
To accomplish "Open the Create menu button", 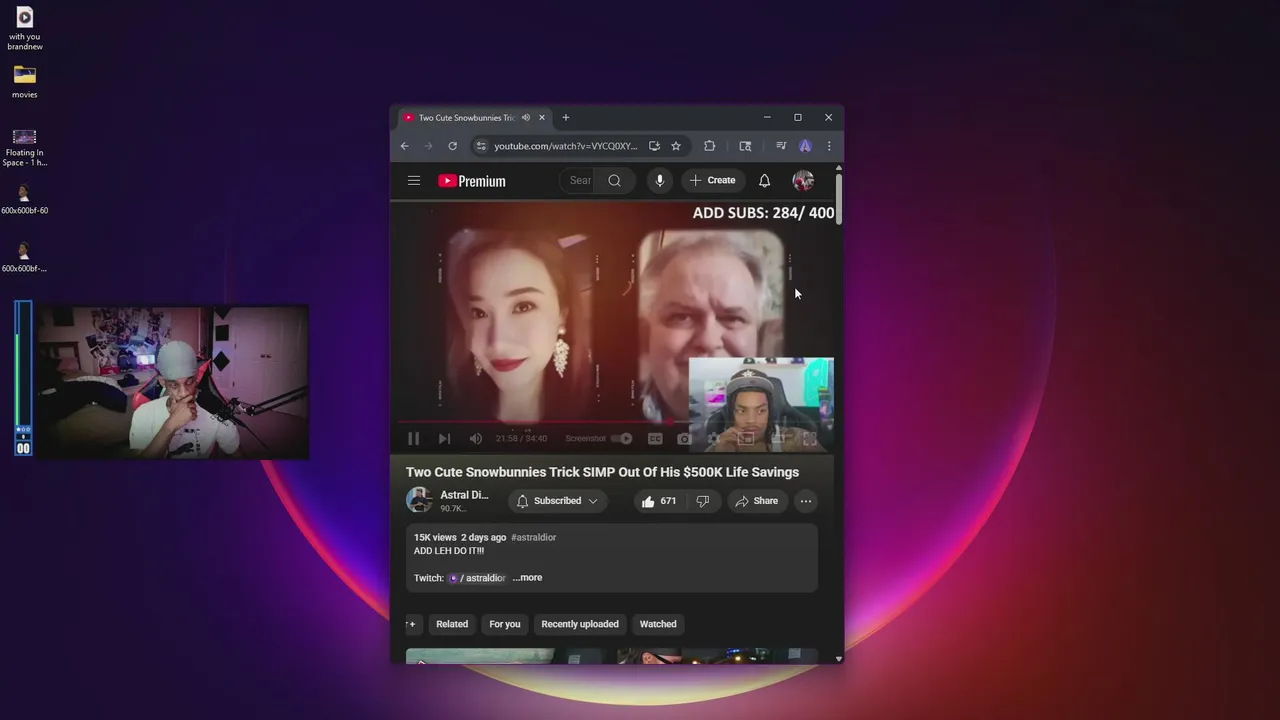I will [713, 181].
